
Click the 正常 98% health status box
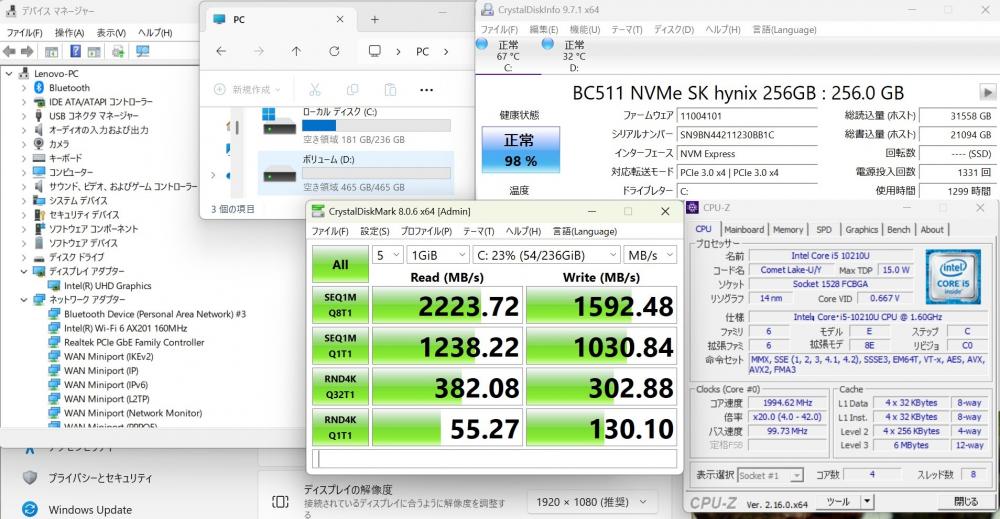point(520,149)
